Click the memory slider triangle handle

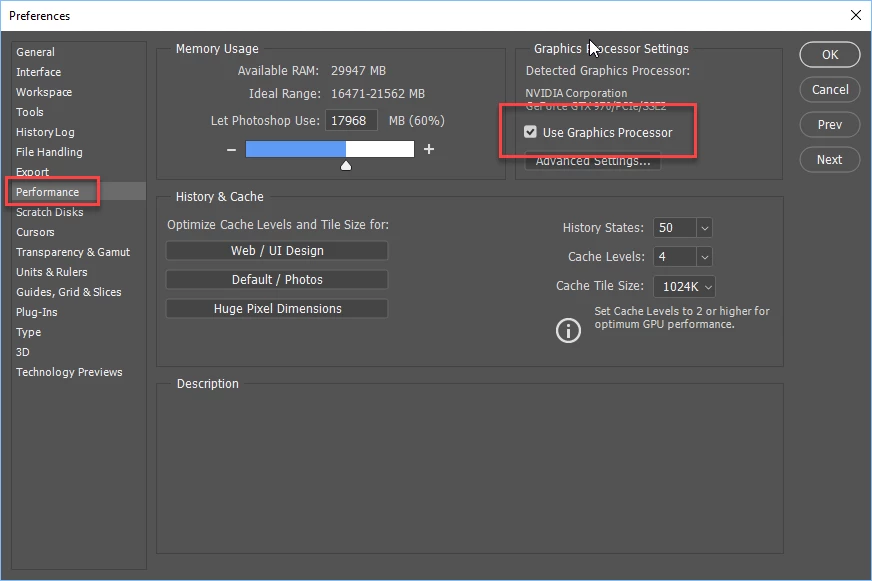coord(346,166)
